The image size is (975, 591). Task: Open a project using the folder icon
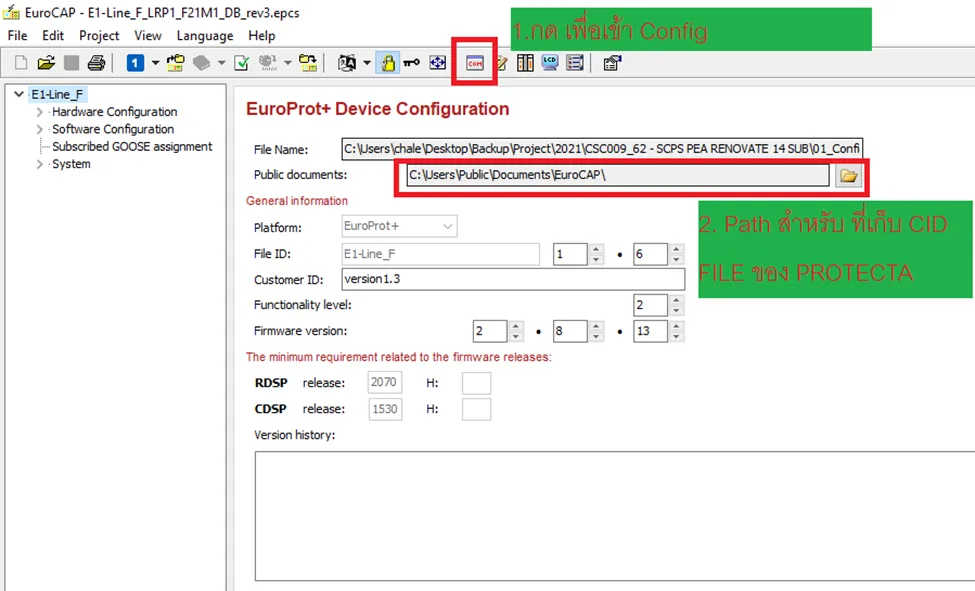click(46, 63)
